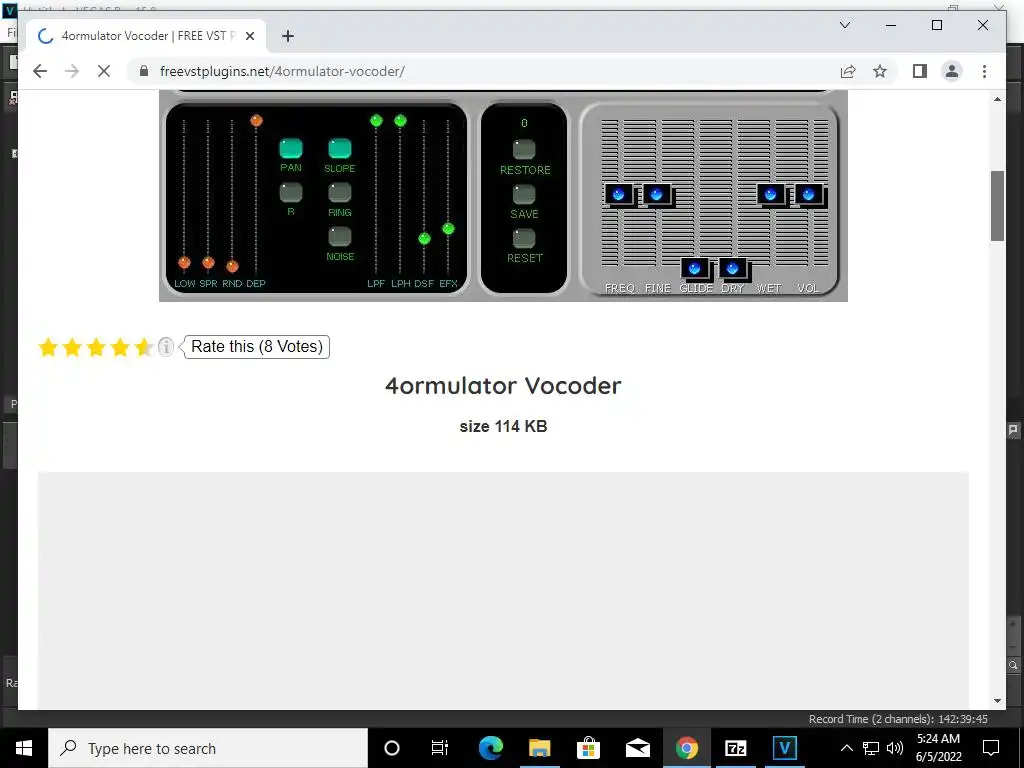Click the DRY fader handle
This screenshot has width=1024, height=768.
tap(733, 268)
